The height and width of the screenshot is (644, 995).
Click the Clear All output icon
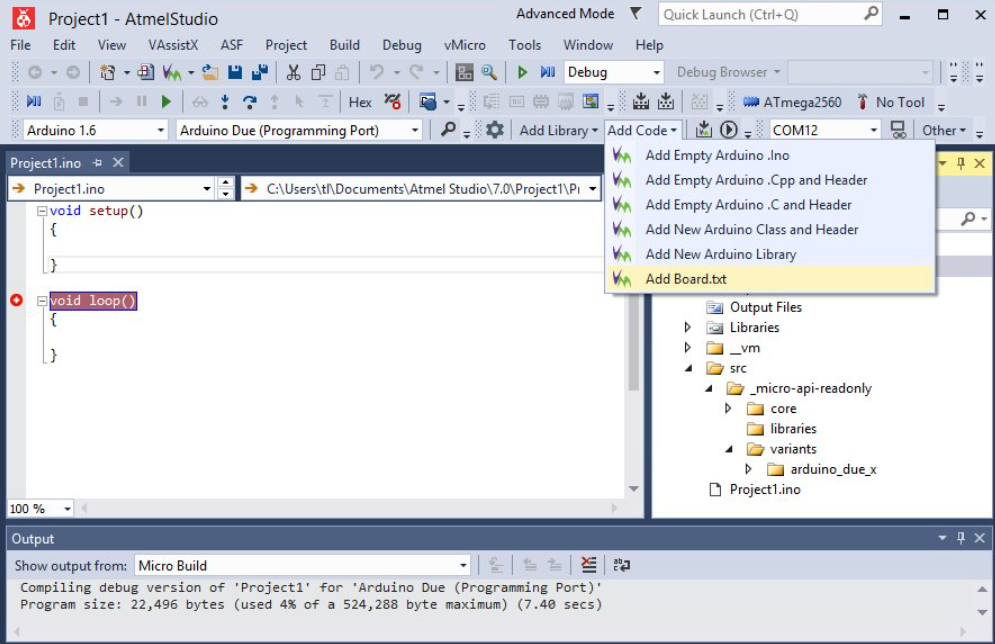tap(589, 565)
